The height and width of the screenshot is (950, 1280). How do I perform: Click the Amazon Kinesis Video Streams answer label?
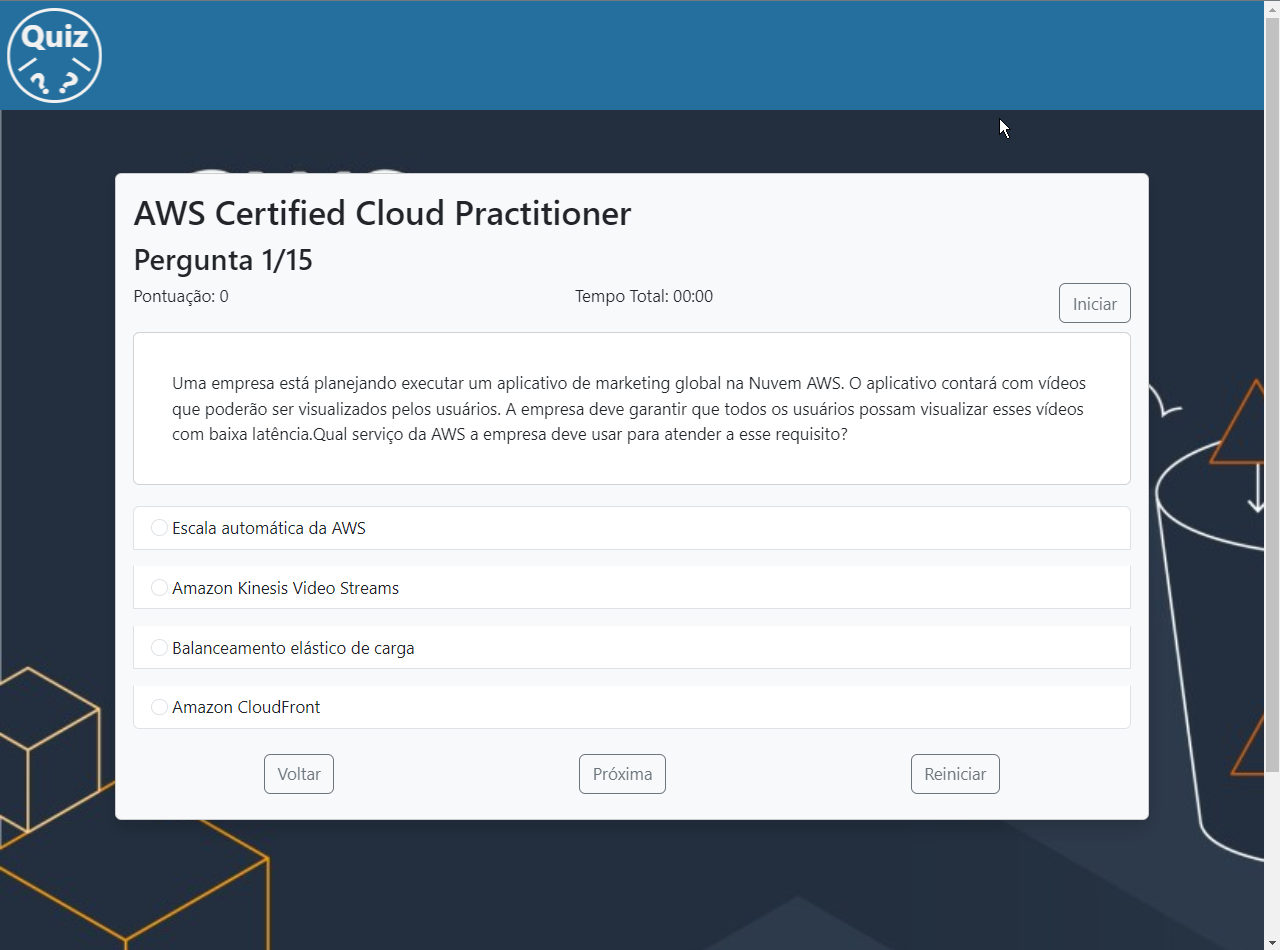pos(285,588)
